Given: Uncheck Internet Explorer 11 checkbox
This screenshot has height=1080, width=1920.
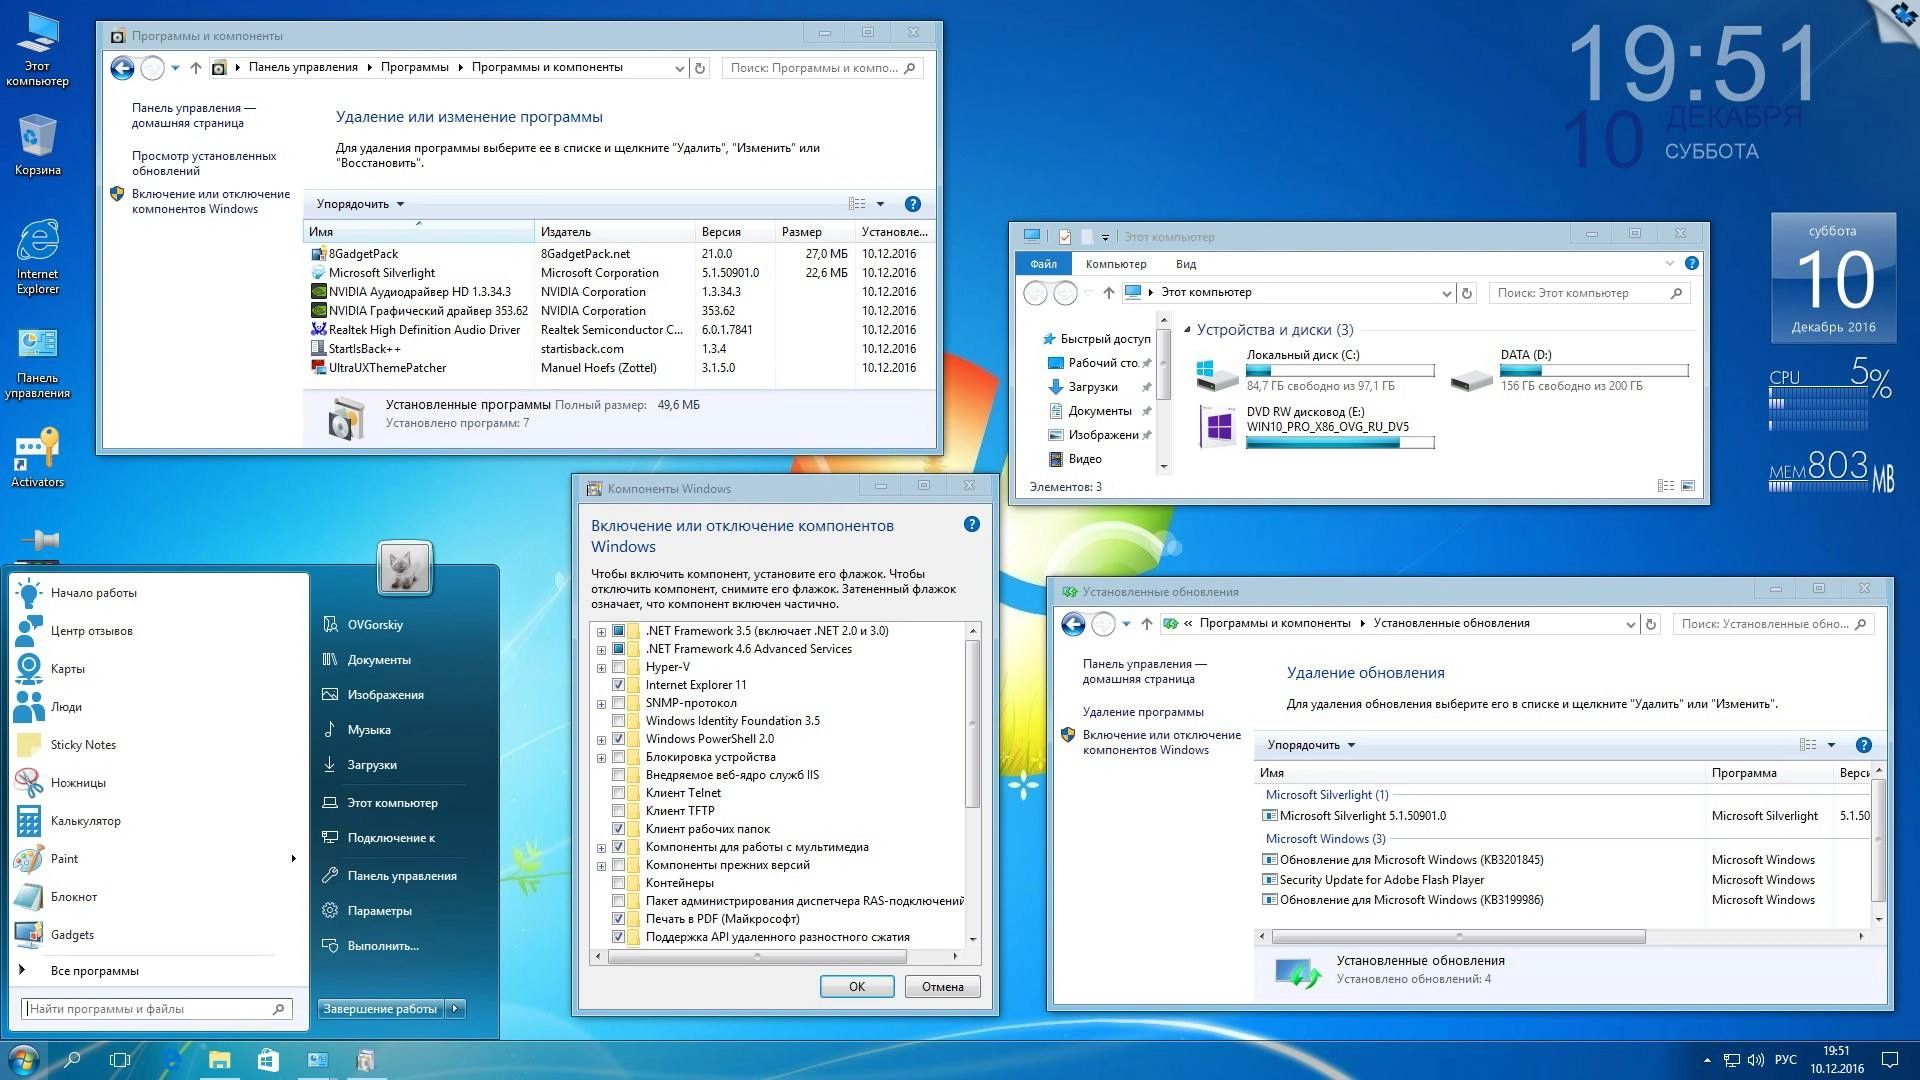Looking at the screenshot, I should point(618,685).
